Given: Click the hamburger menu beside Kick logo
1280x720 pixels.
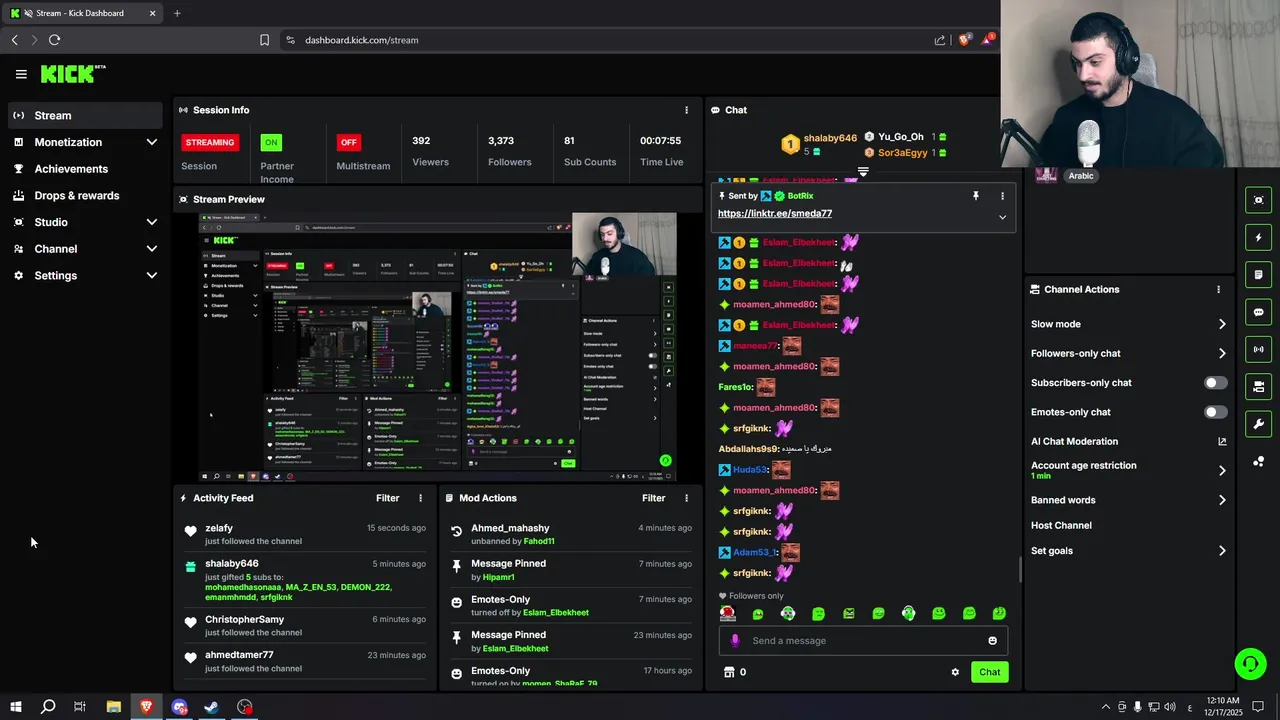Looking at the screenshot, I should [x=21, y=74].
